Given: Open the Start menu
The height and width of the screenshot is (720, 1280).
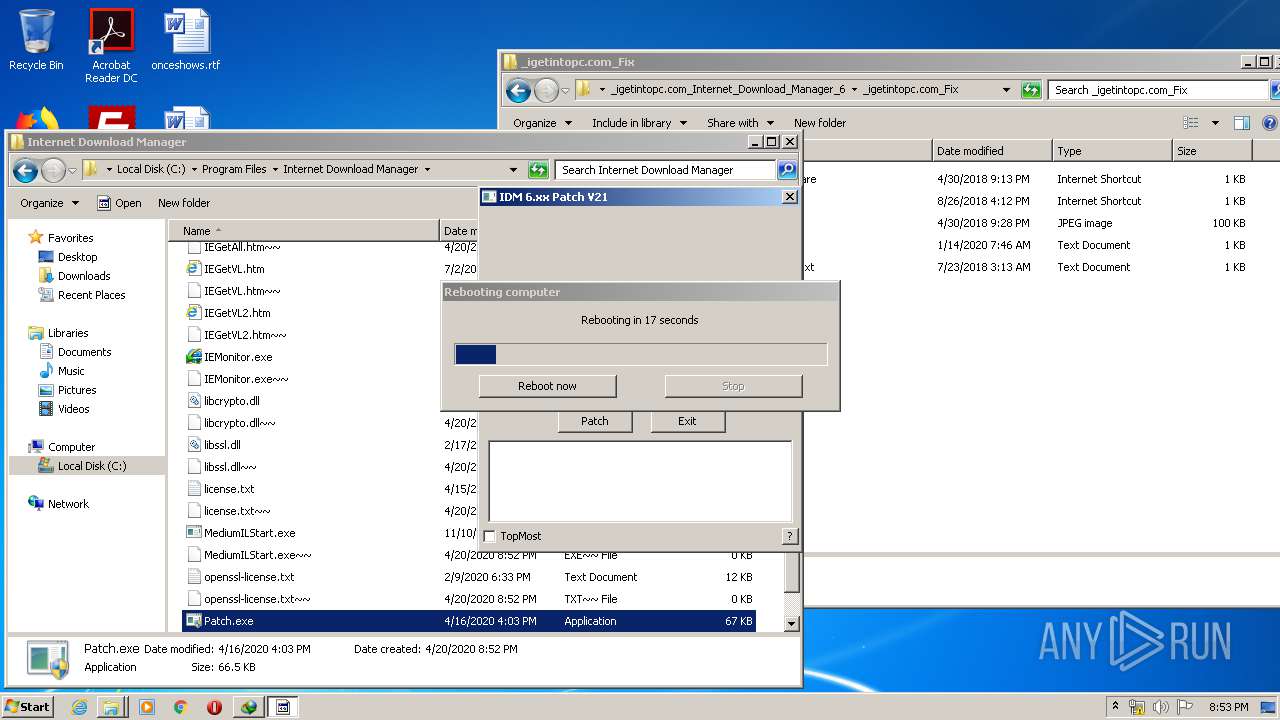Looking at the screenshot, I should coord(27,707).
